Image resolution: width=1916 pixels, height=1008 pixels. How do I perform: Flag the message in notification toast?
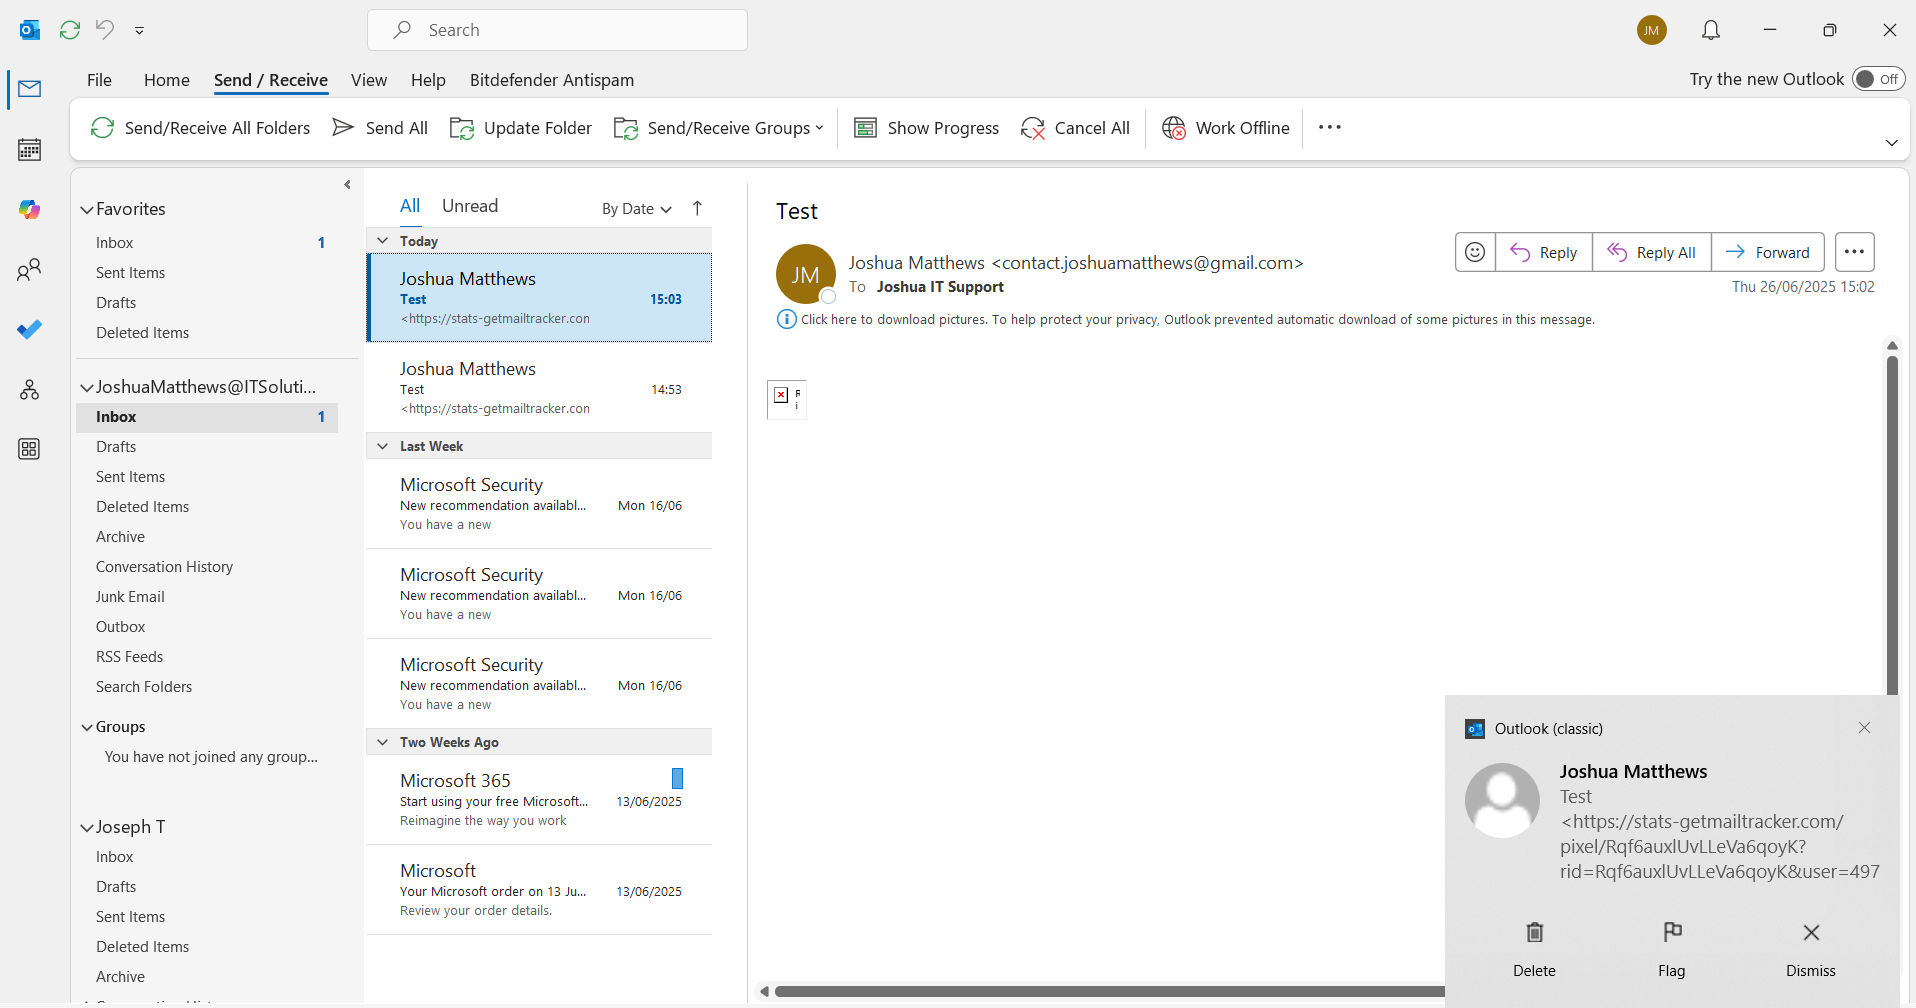click(1672, 950)
